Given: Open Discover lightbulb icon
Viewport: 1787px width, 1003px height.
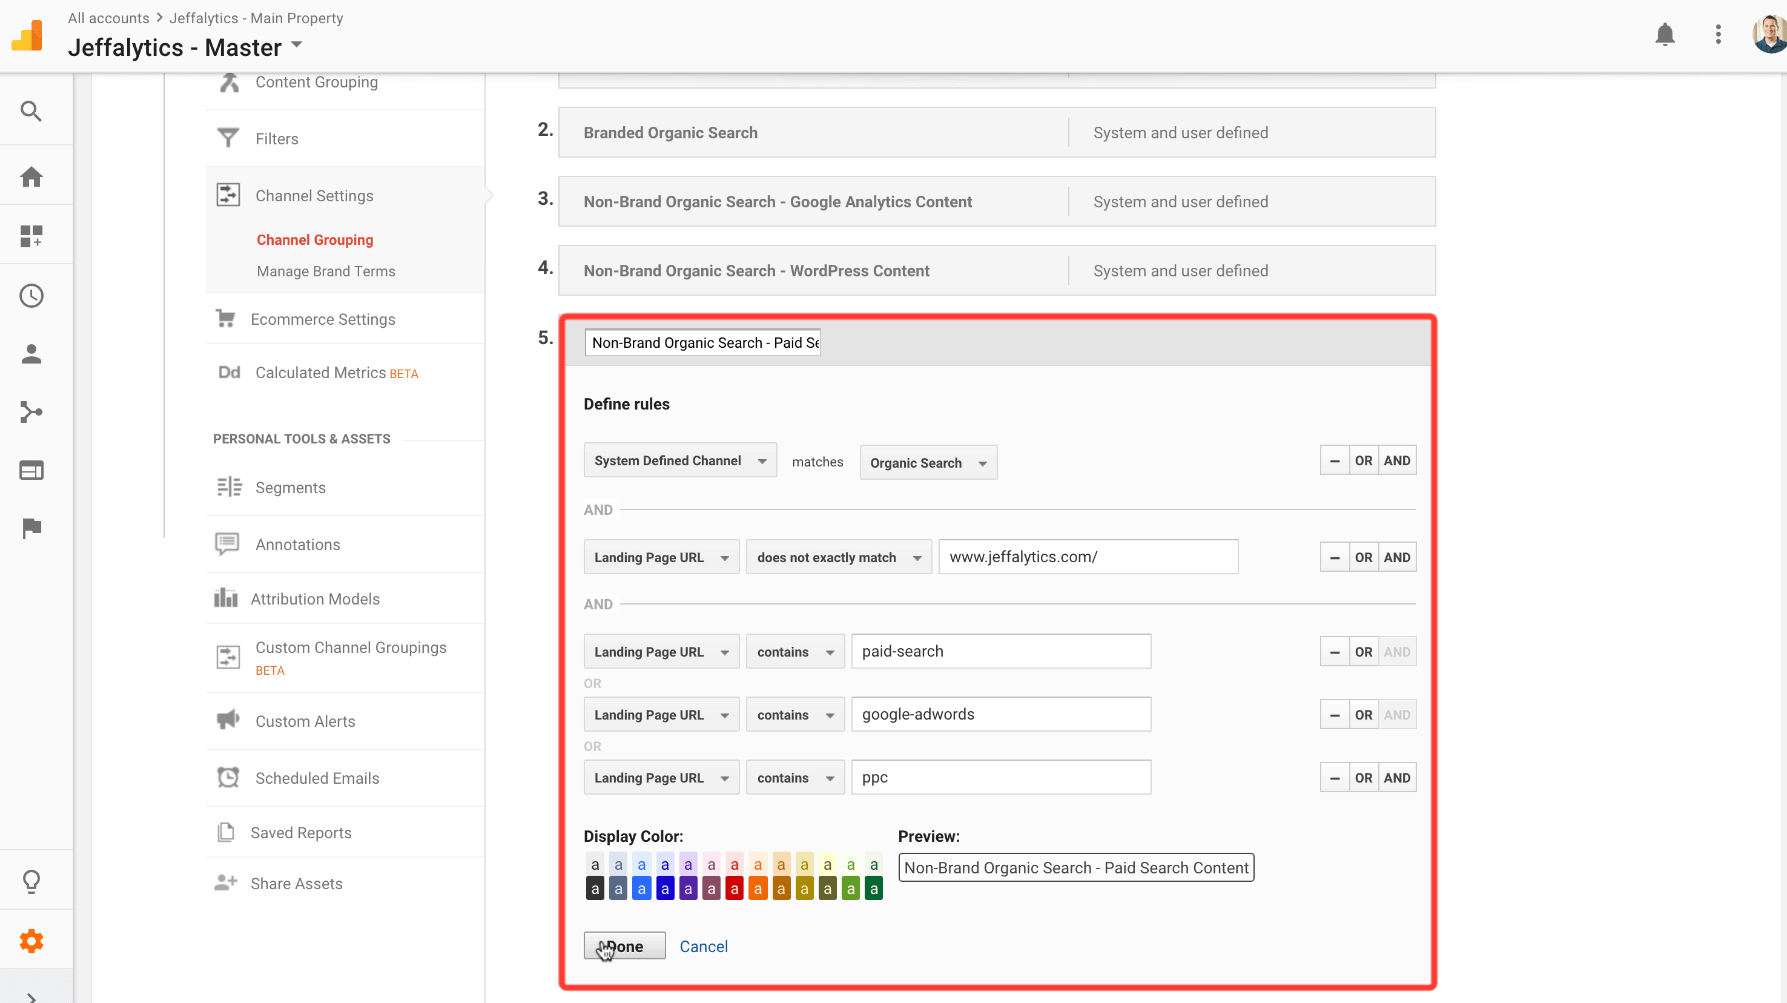Looking at the screenshot, I should click(x=31, y=881).
